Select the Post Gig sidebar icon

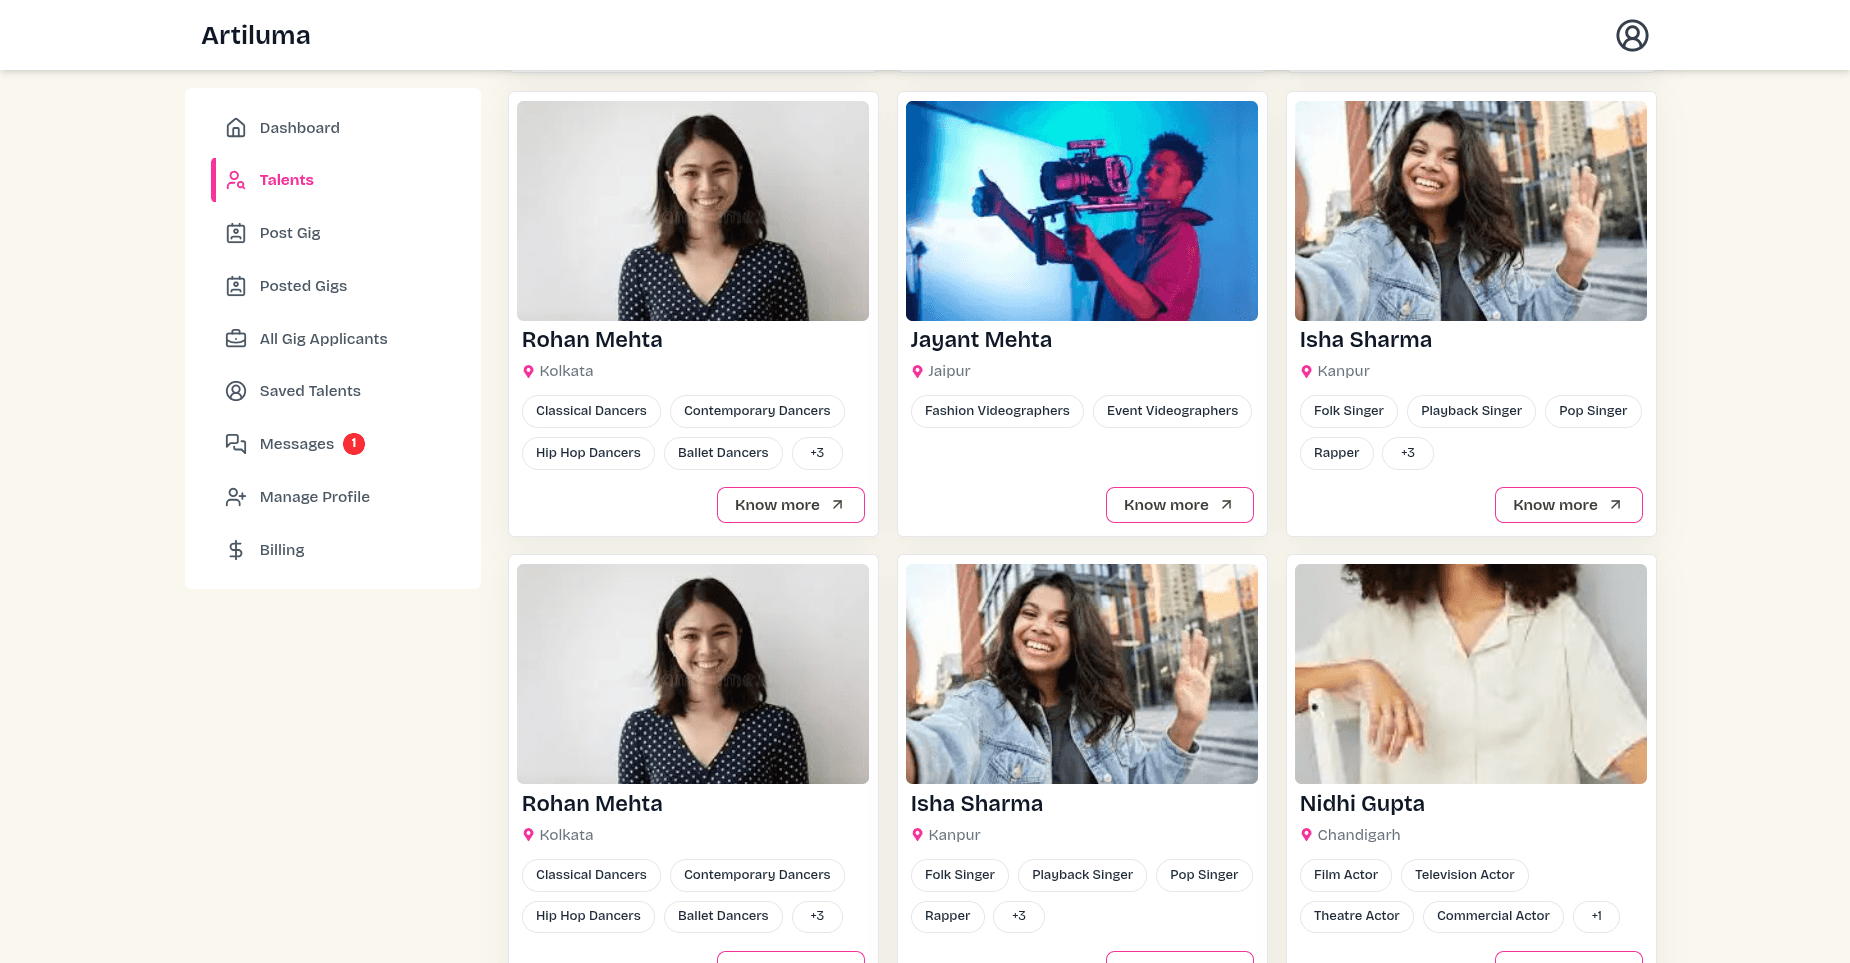236,233
